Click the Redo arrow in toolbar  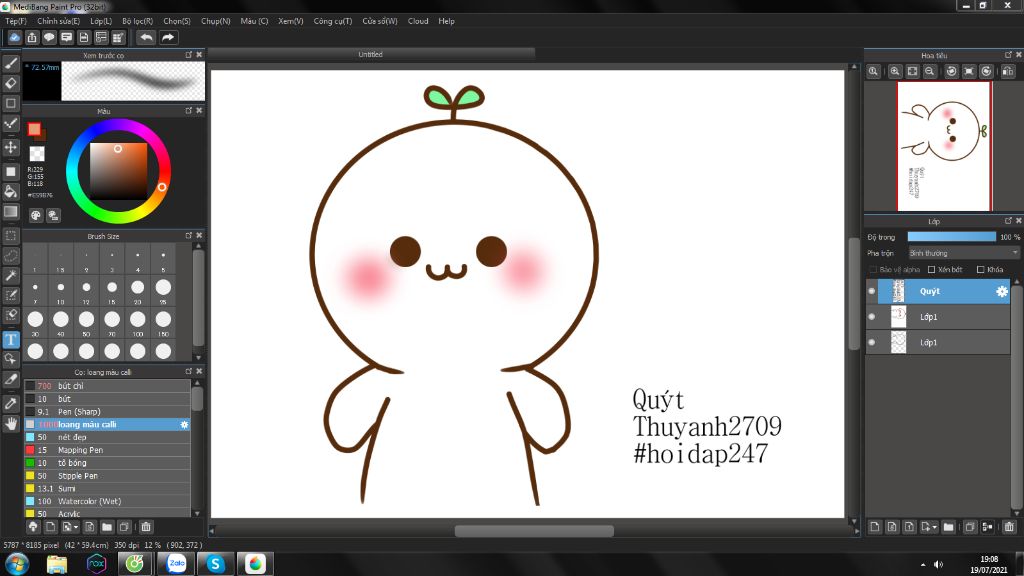point(168,37)
